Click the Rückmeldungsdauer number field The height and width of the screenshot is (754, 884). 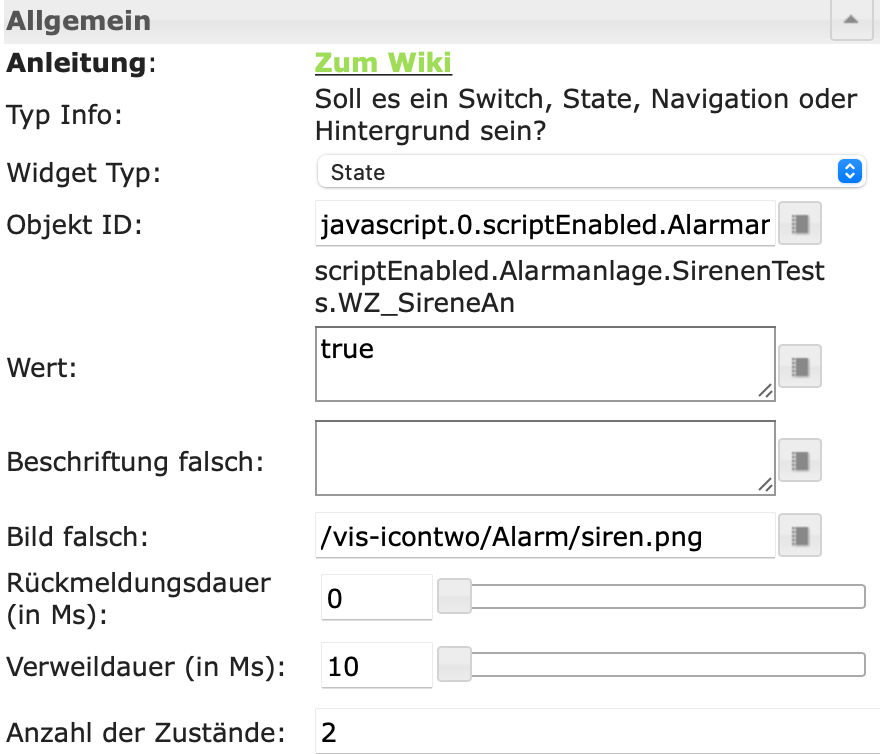pos(376,598)
